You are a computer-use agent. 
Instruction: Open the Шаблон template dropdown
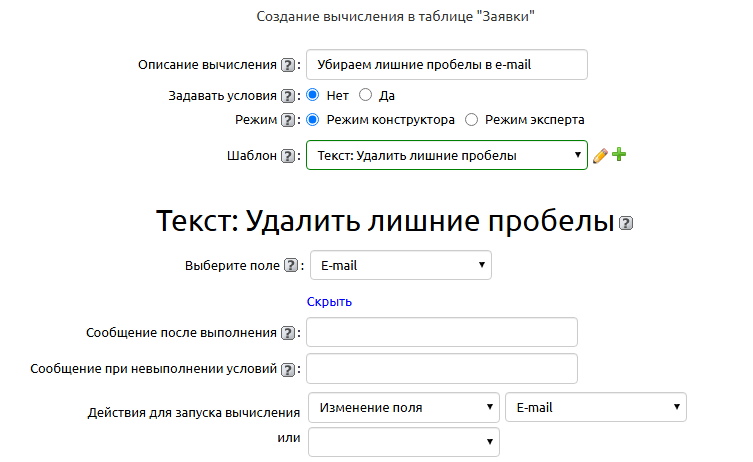(x=446, y=155)
